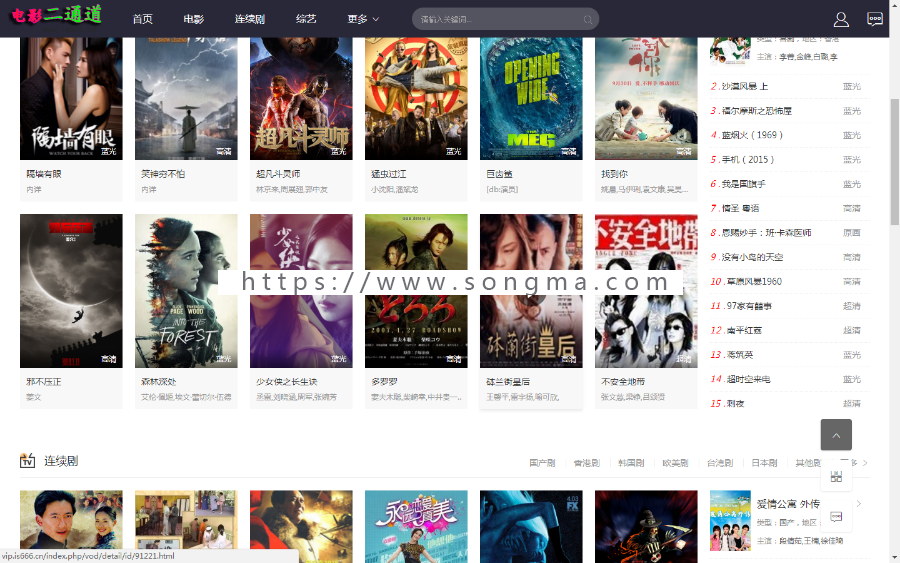Open the 隔墙有眼 movie poster
The width and height of the screenshot is (900, 563).
pos(71,99)
